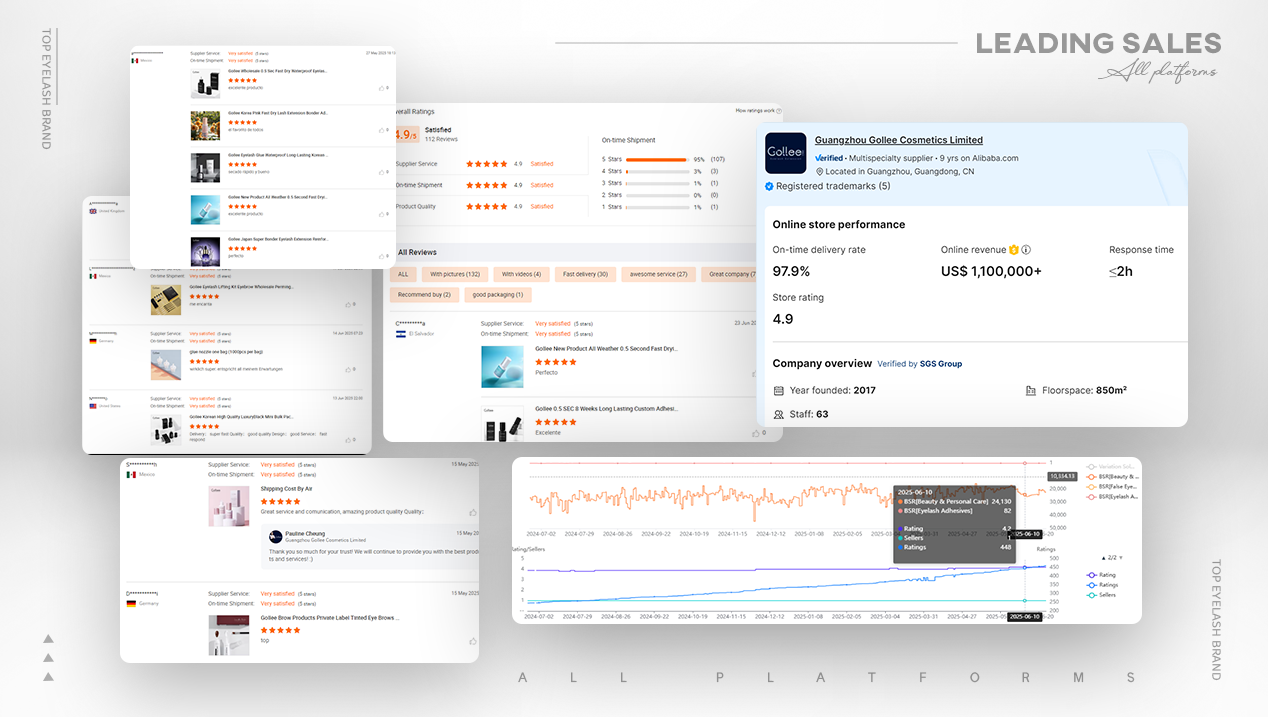Open Shipping Cost By Air product thumbnail
Screen dimensions: 1268x717
point(228,506)
